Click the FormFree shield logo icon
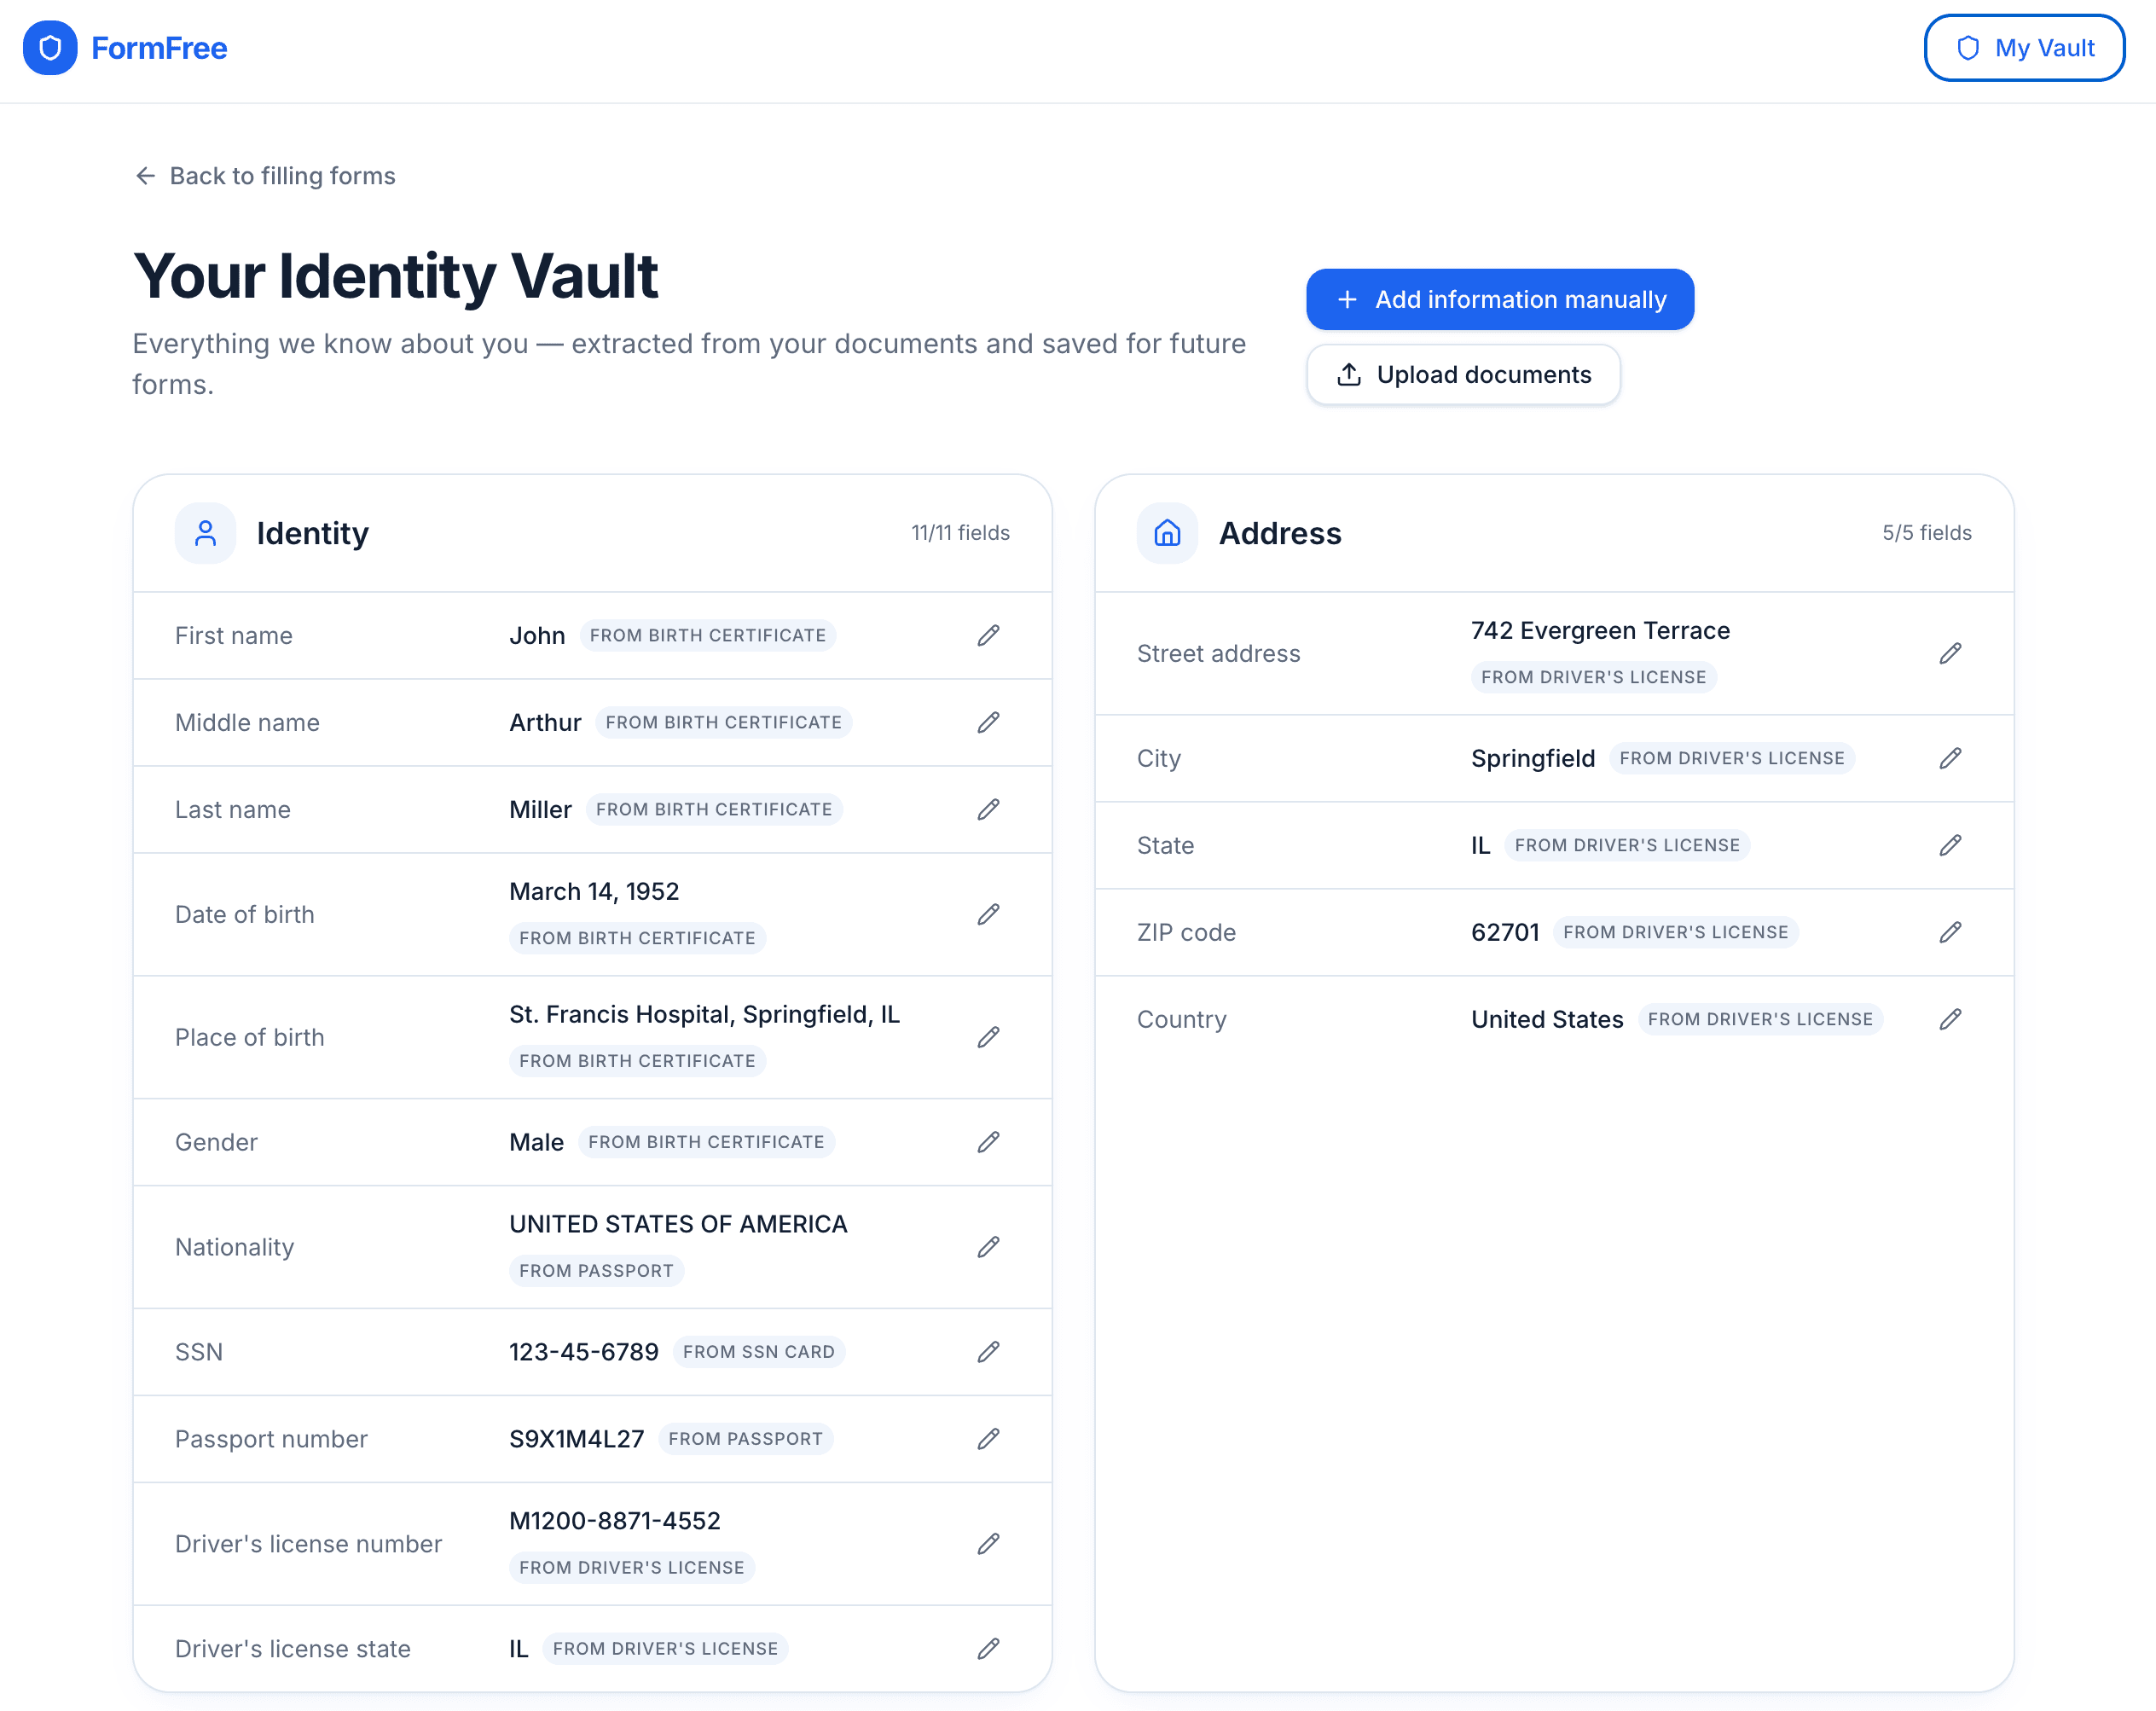The image size is (2156, 1711). (x=50, y=48)
